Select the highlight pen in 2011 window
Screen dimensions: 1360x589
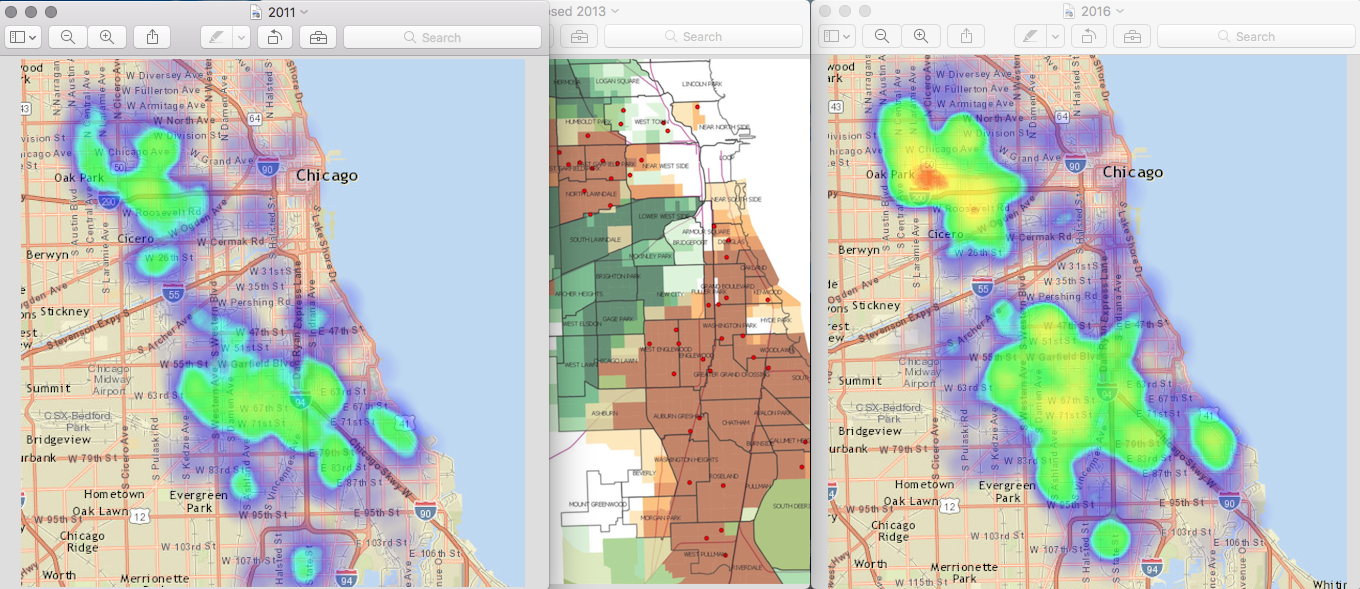pos(216,37)
